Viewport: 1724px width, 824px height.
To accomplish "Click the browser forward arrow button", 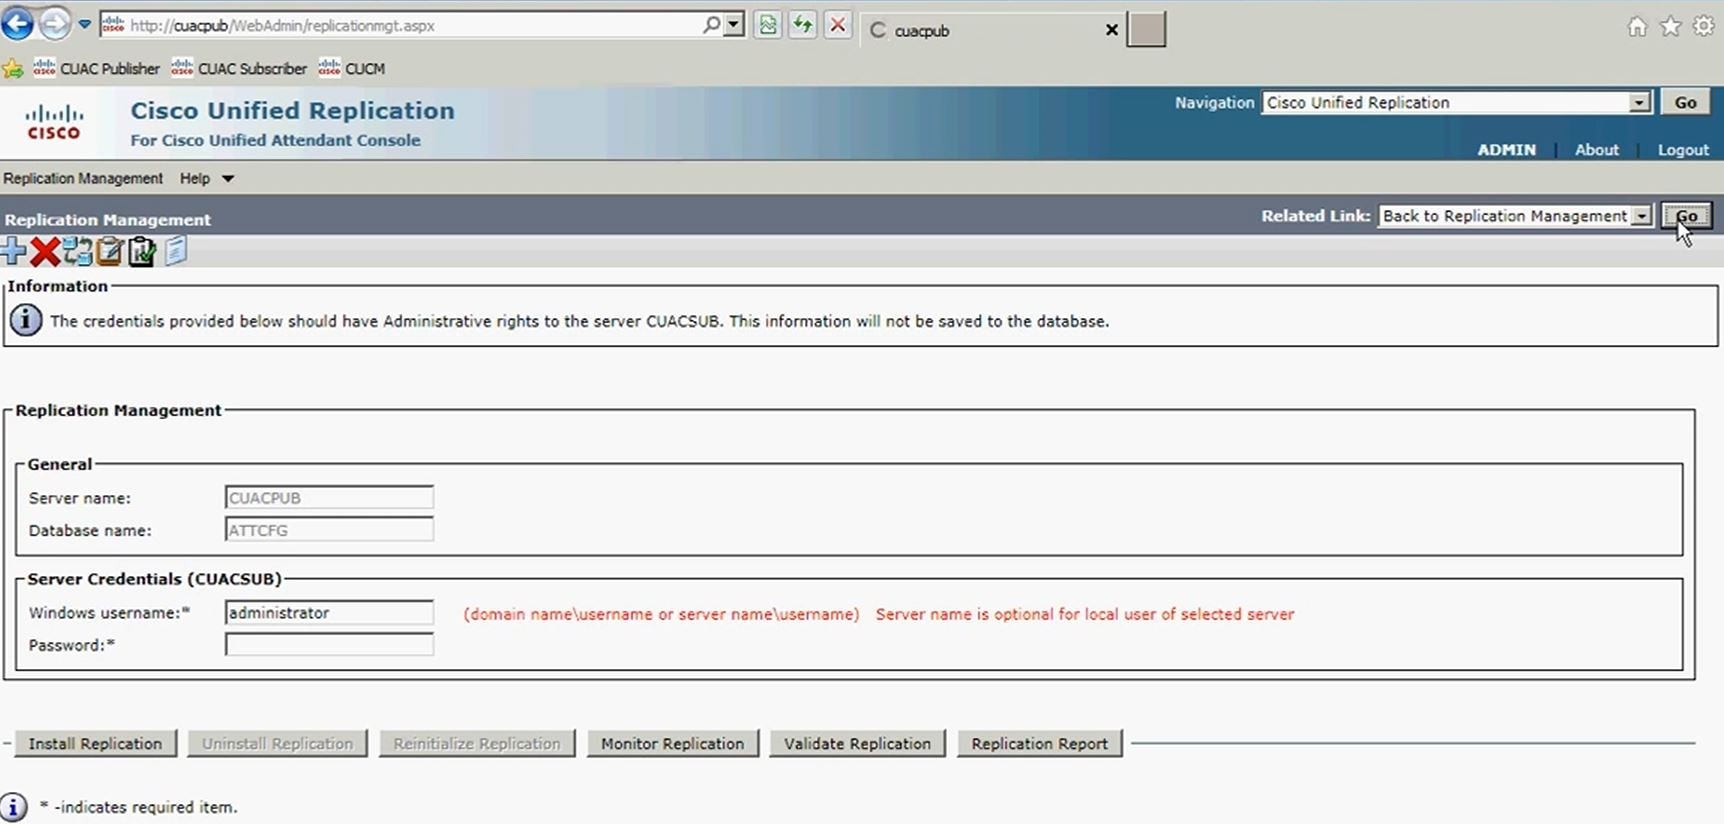I will 55,24.
